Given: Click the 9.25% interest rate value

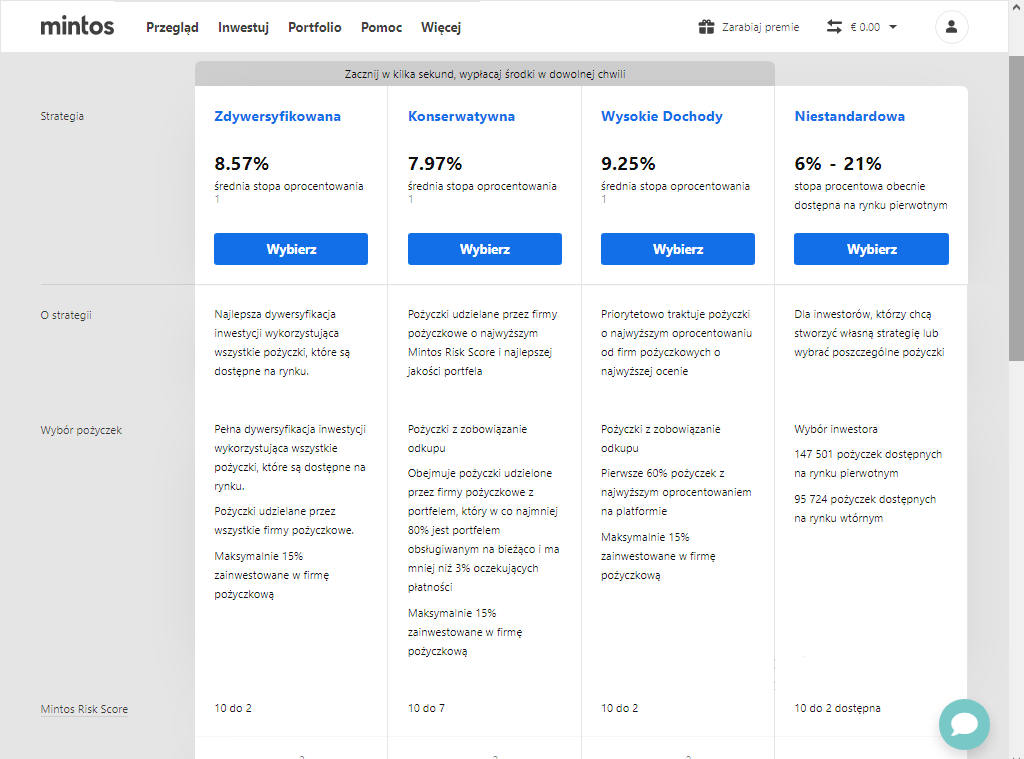Looking at the screenshot, I should click(x=628, y=163).
